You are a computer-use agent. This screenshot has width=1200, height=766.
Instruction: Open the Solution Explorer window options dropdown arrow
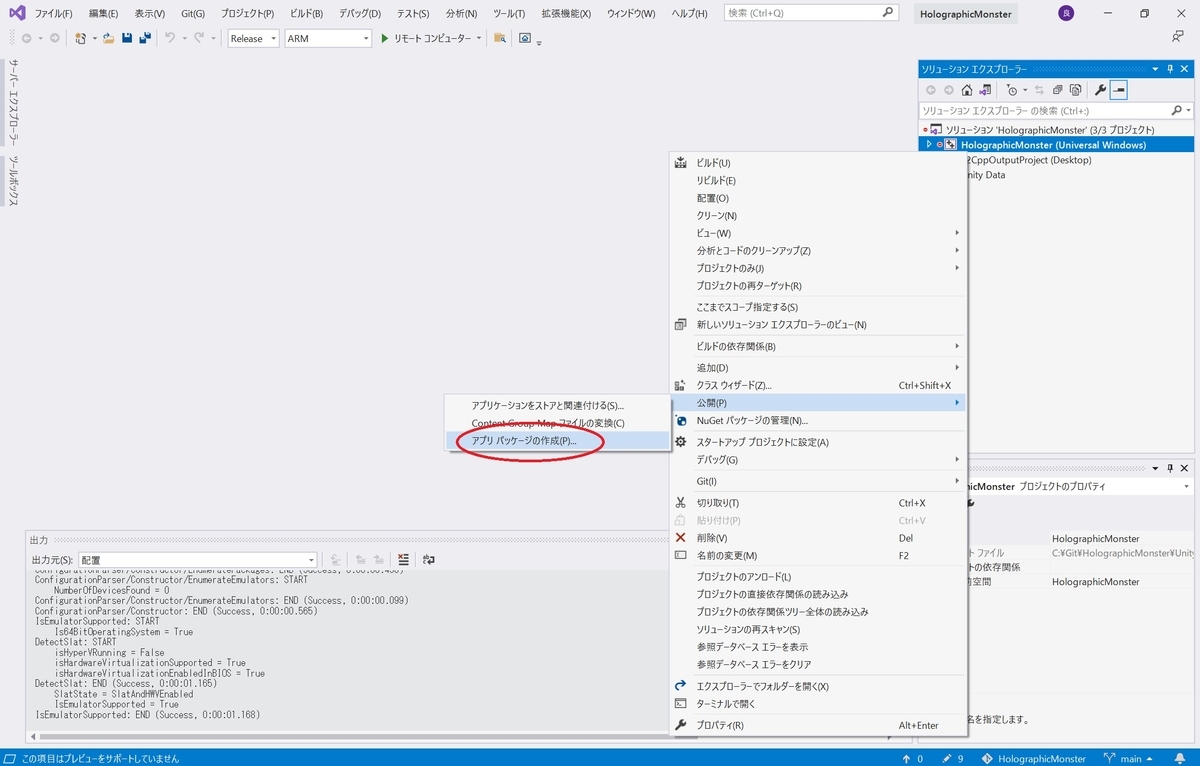[1155, 69]
